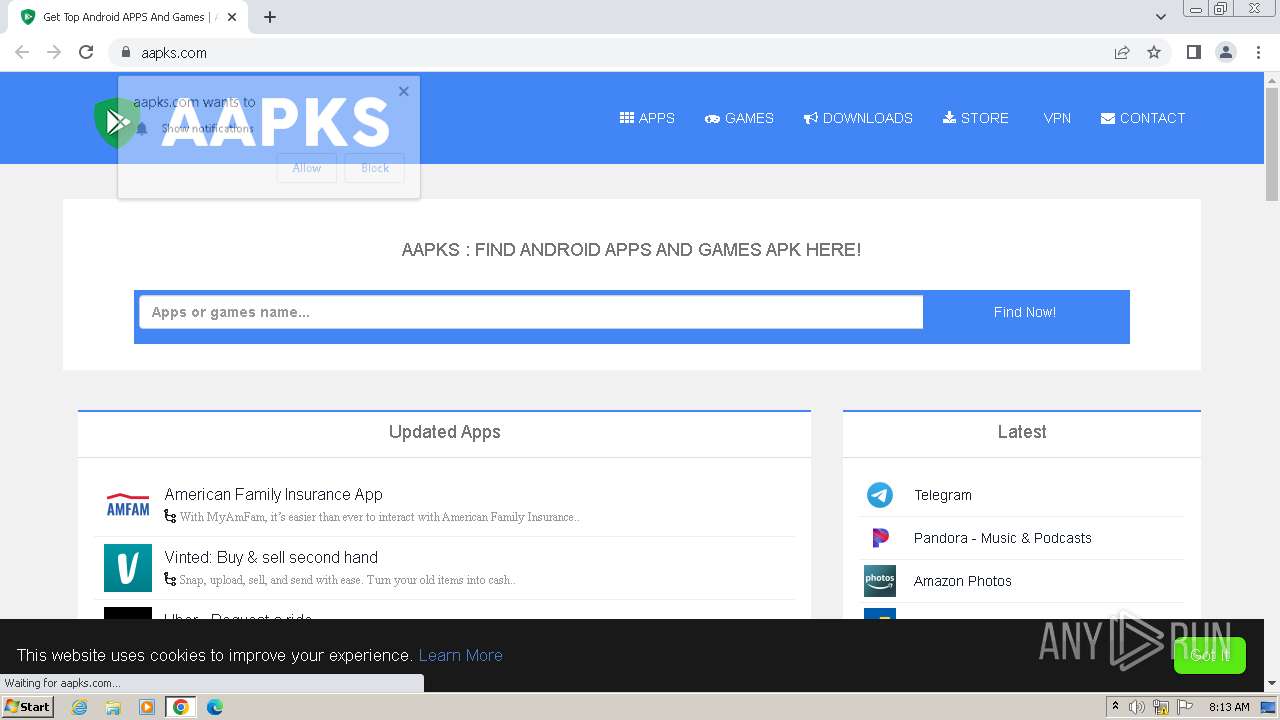Screen dimensions: 1280x720
Task: Click the Amazon Photos app icon
Action: 880,581
